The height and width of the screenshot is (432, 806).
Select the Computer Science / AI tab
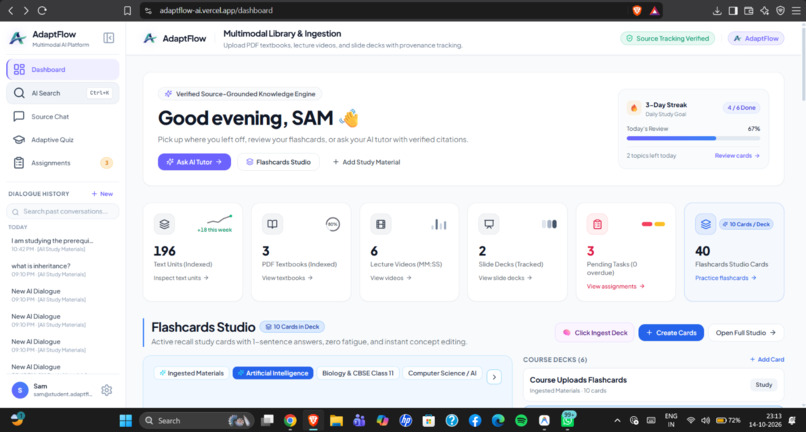coord(442,373)
